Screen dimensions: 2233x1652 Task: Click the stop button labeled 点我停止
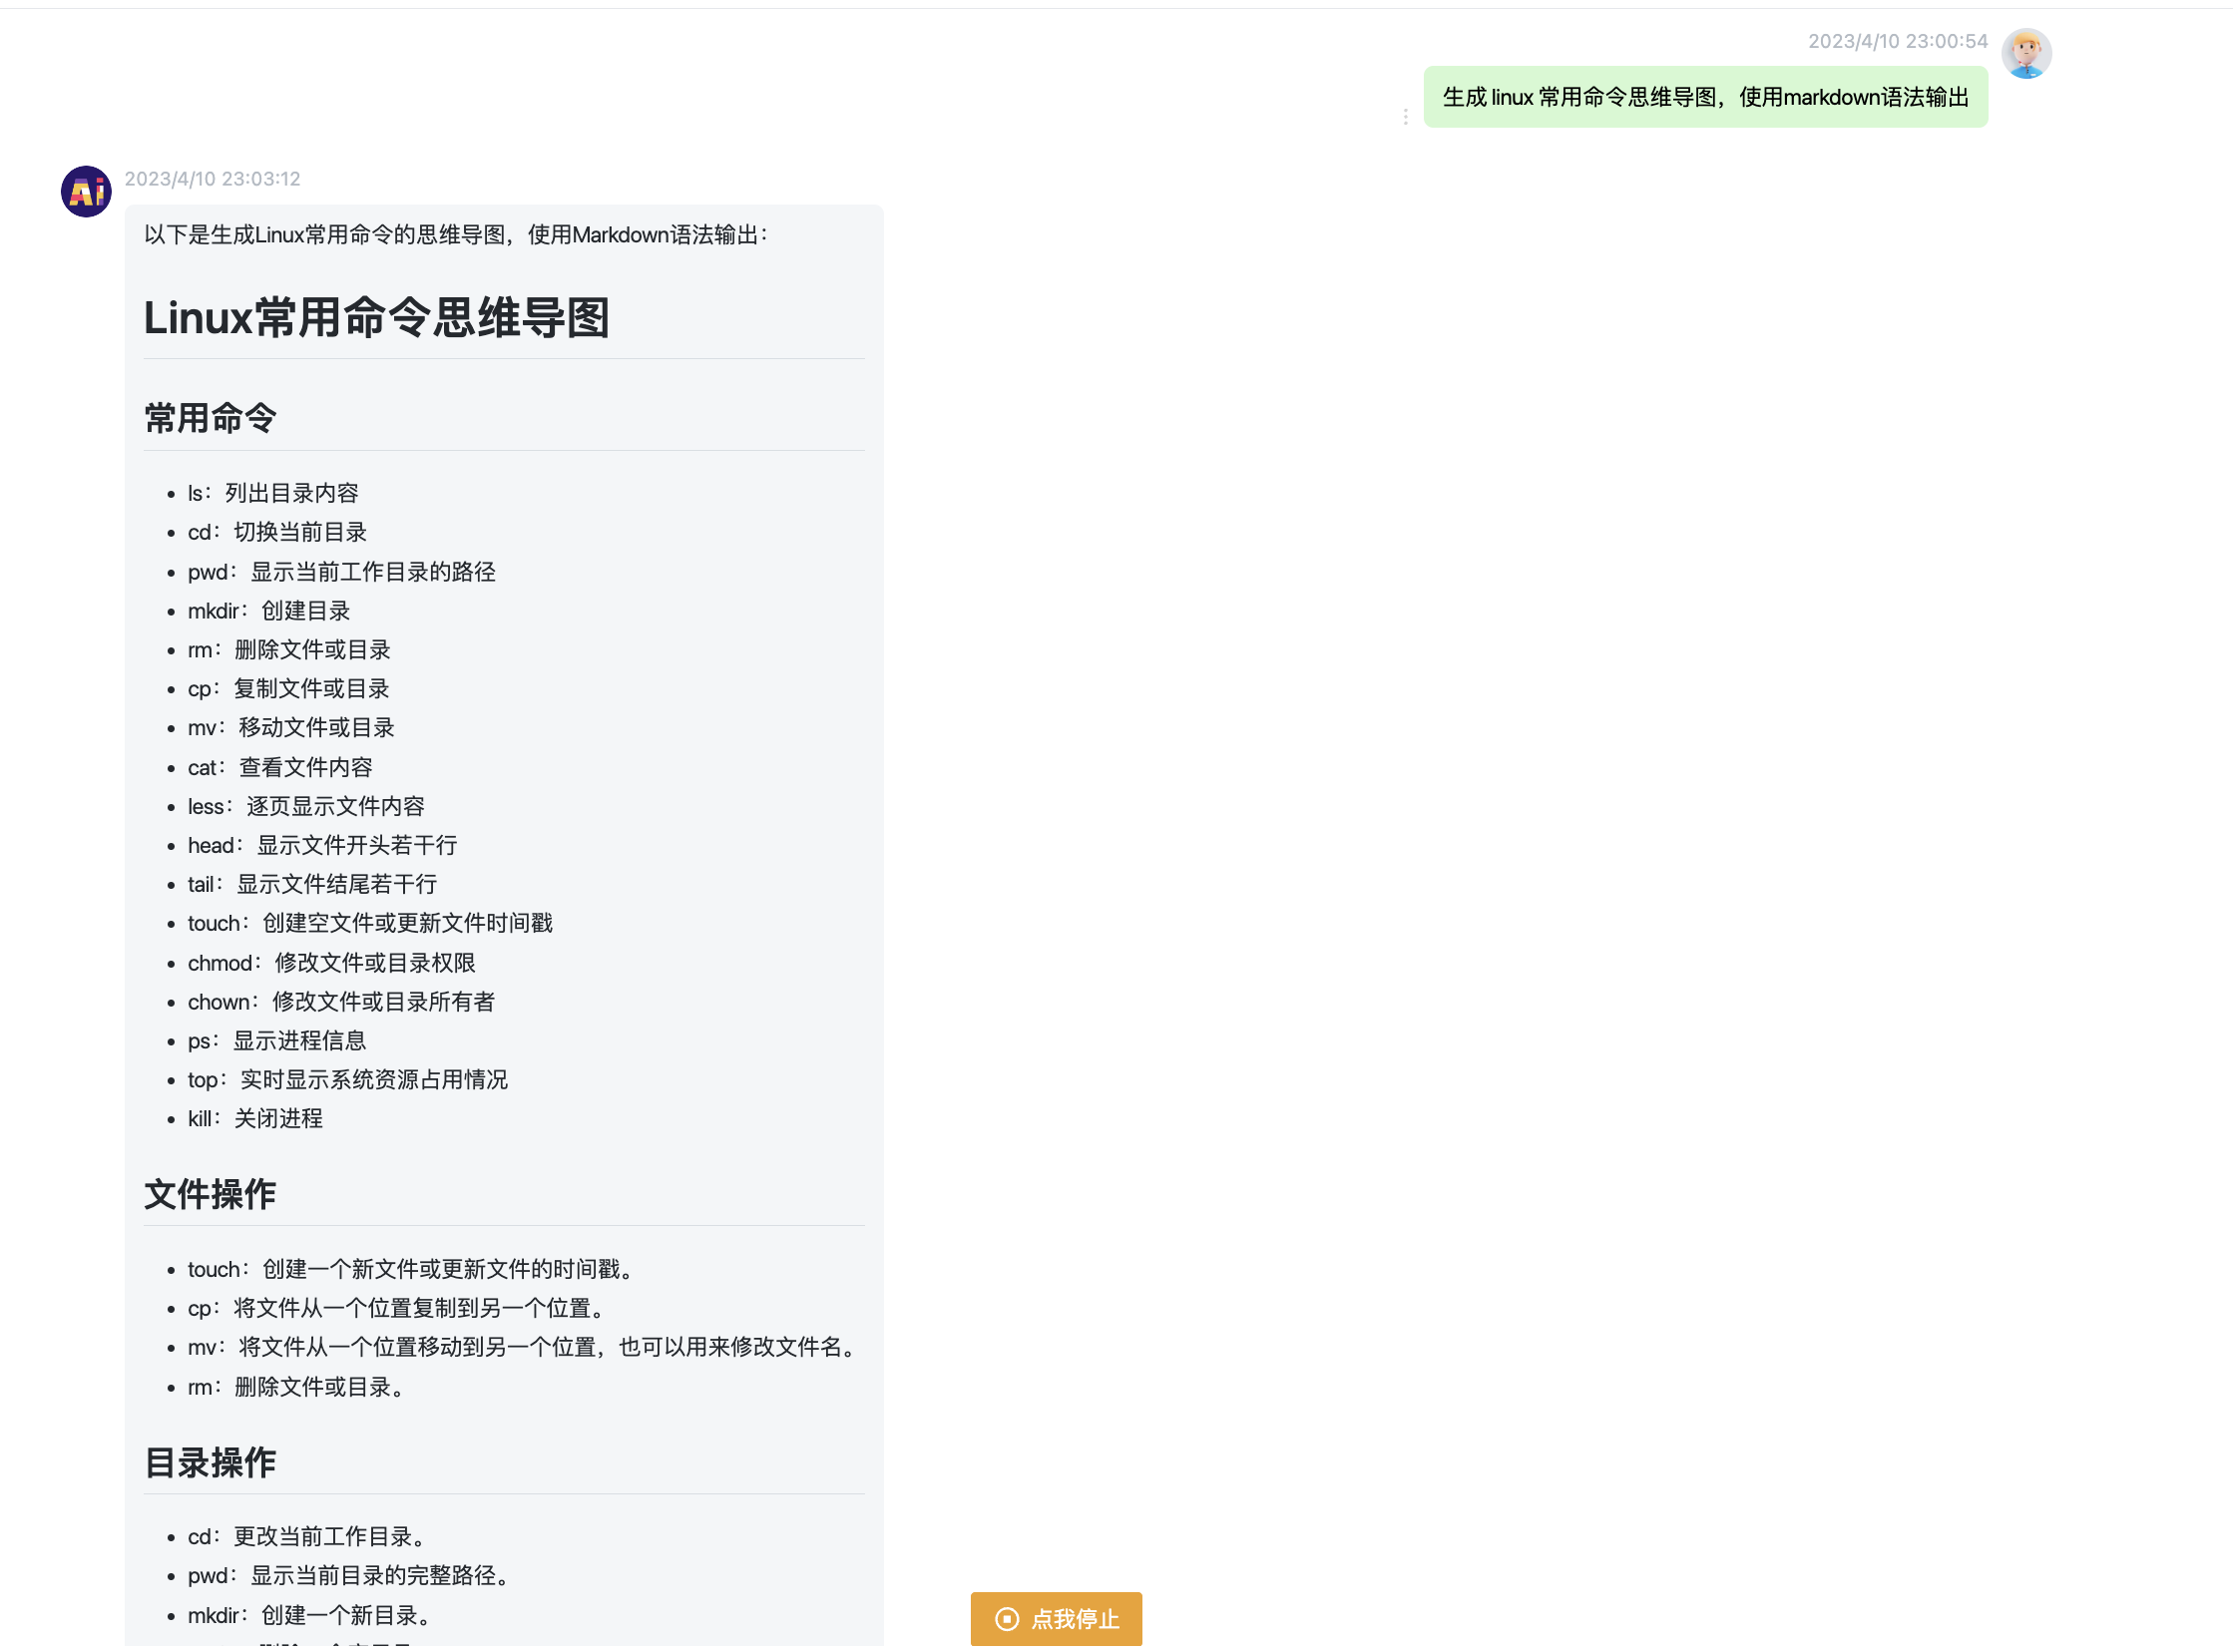pos(1055,1617)
